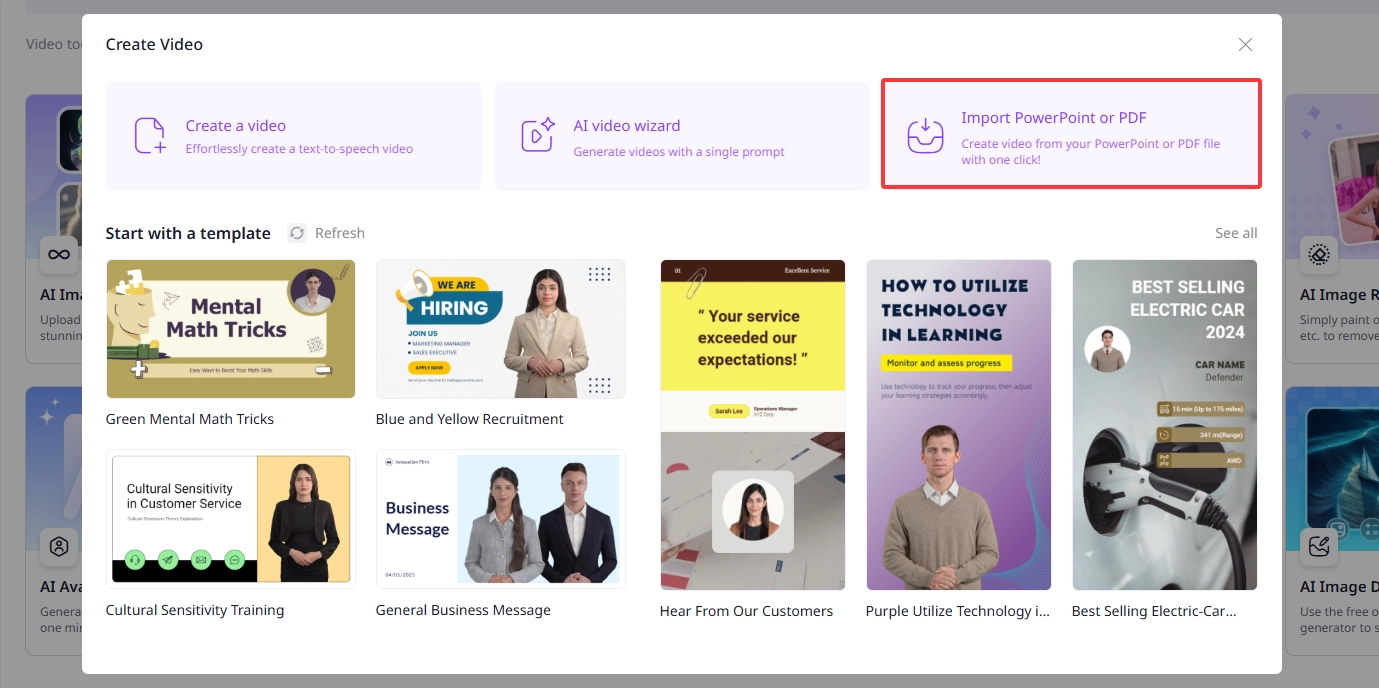Image resolution: width=1379 pixels, height=688 pixels.
Task: Click the Import PowerPoint or PDF tray icon
Action: point(925,136)
